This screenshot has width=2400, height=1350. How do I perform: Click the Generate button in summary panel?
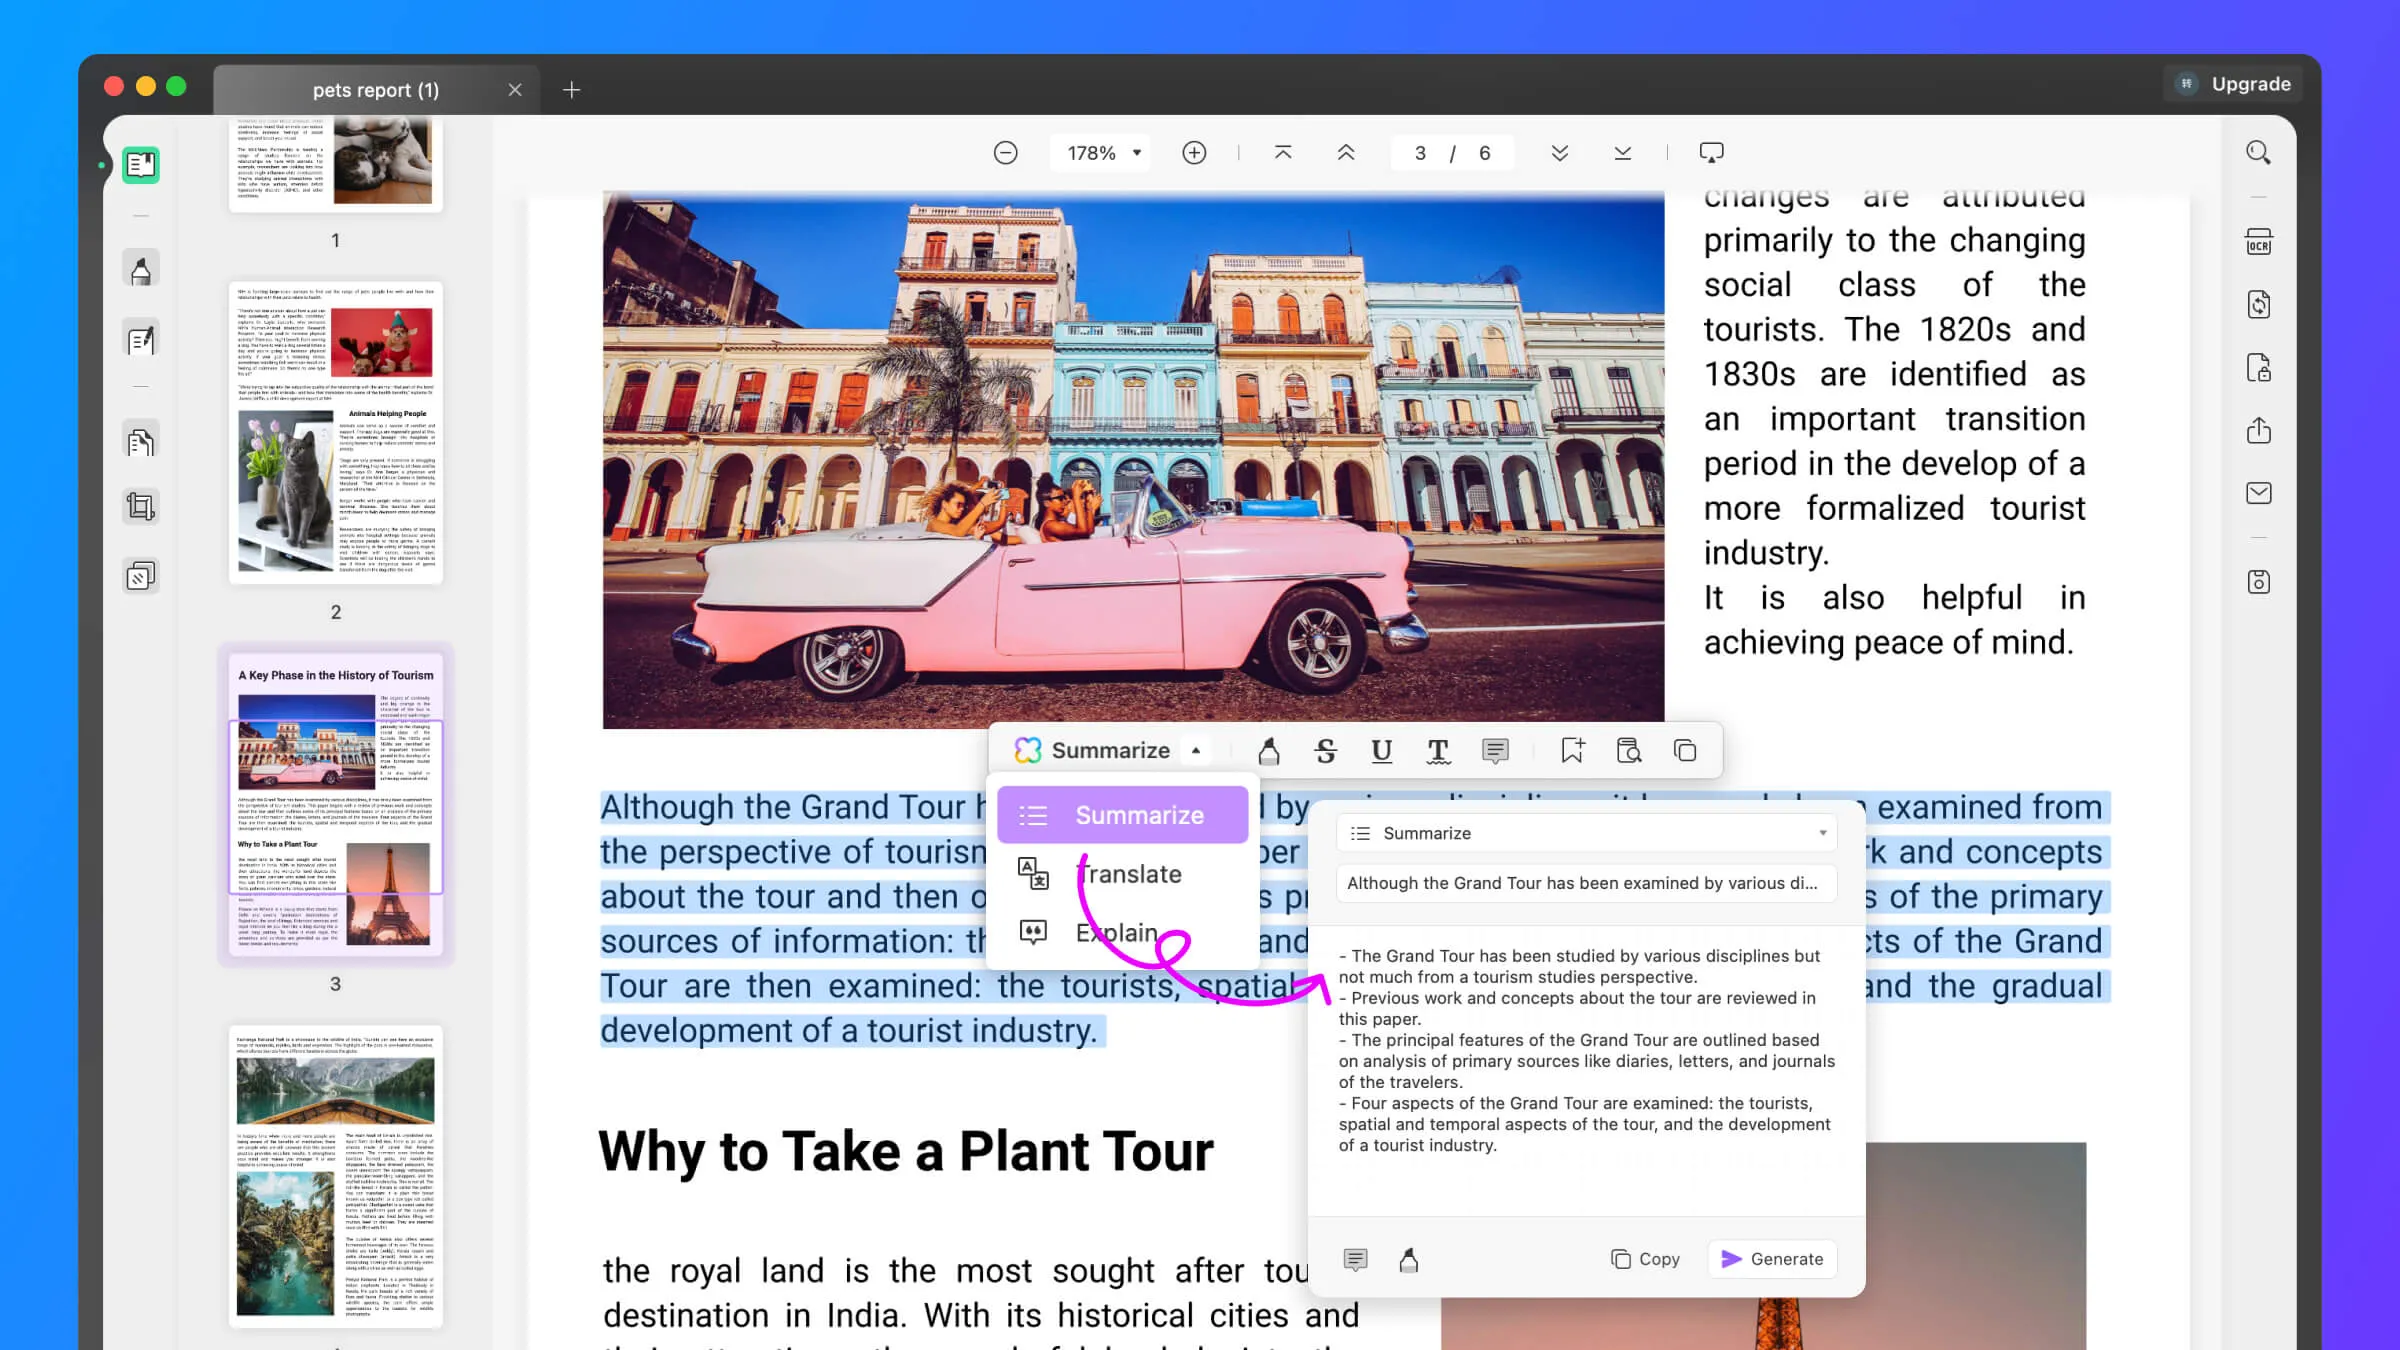coord(1772,1258)
